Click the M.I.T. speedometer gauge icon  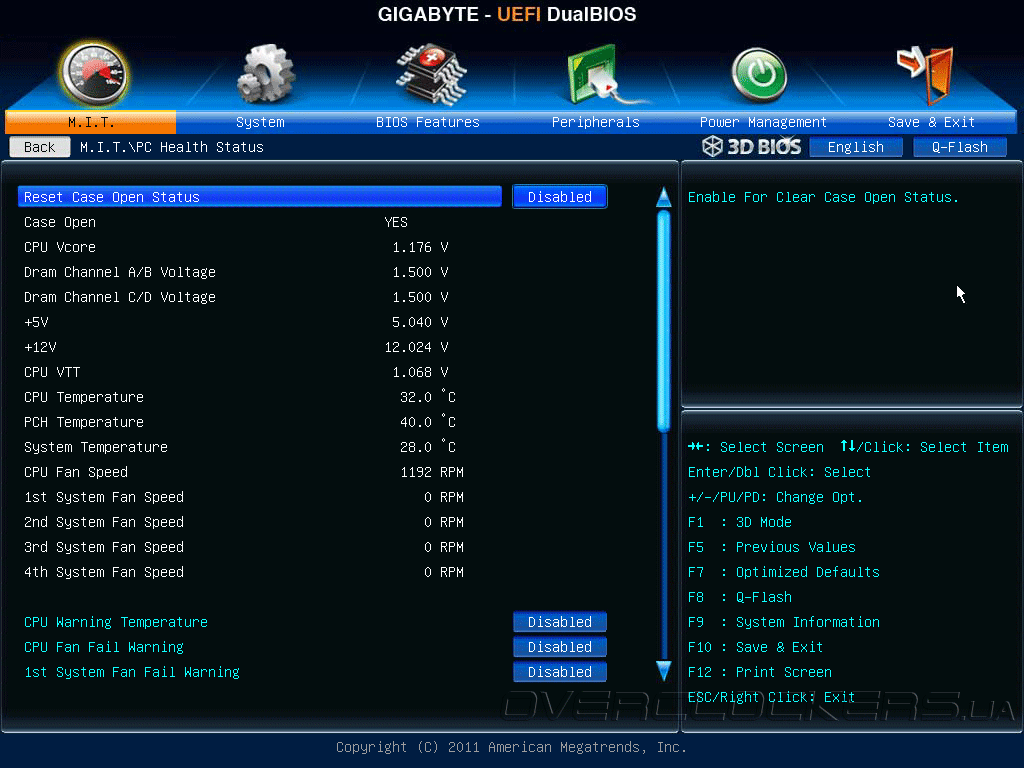coord(93,75)
